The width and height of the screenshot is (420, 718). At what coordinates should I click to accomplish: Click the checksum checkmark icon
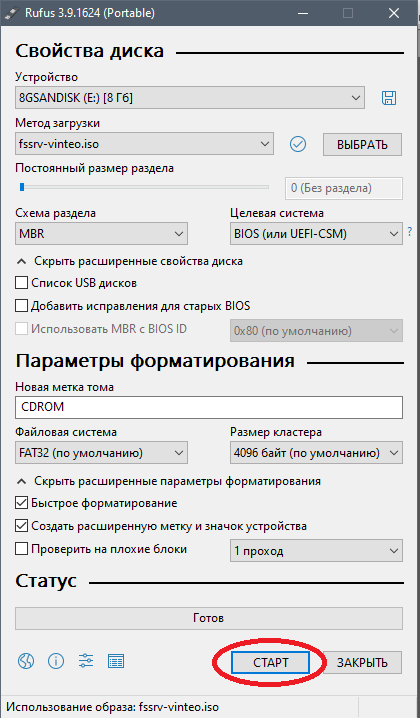298,144
